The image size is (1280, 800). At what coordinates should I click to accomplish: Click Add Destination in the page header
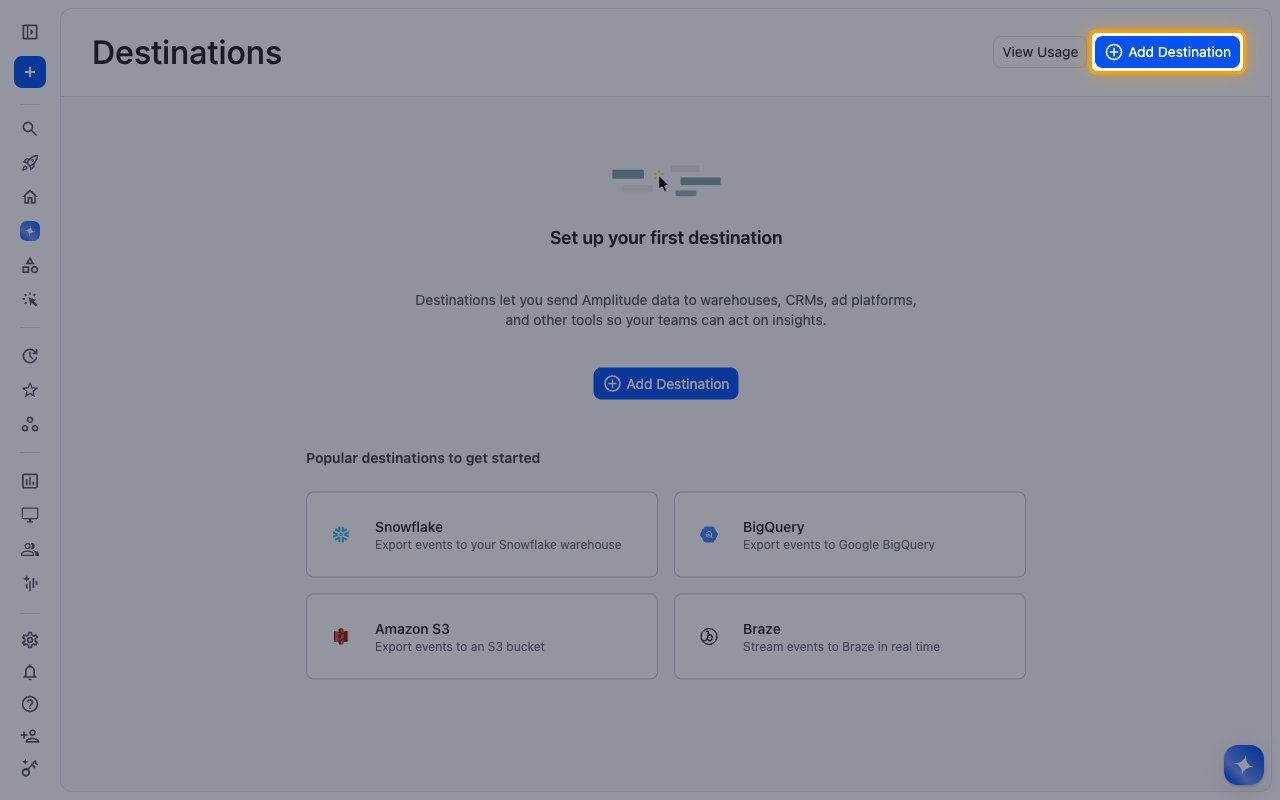click(x=1167, y=52)
